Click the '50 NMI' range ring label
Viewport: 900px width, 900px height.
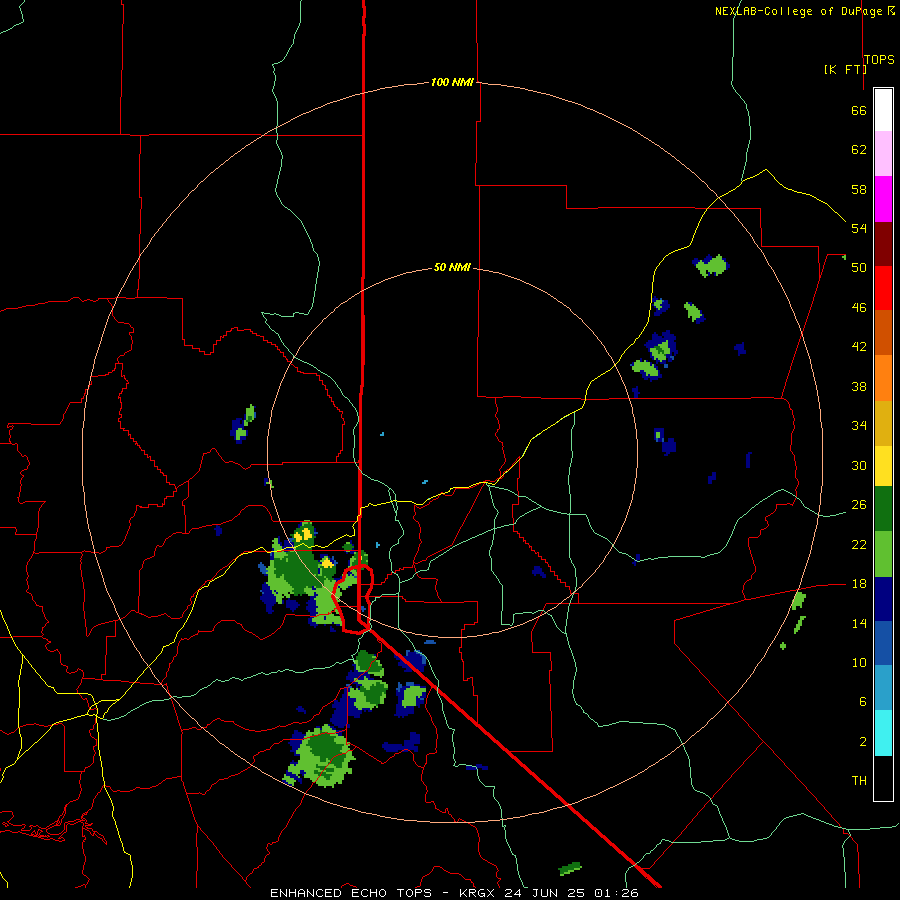point(452,267)
